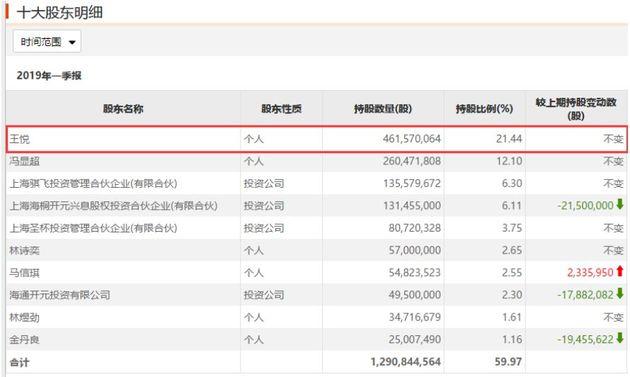The height and width of the screenshot is (377, 630).
Task: Click red up arrow beside 2,335,950
Action: click(x=620, y=271)
